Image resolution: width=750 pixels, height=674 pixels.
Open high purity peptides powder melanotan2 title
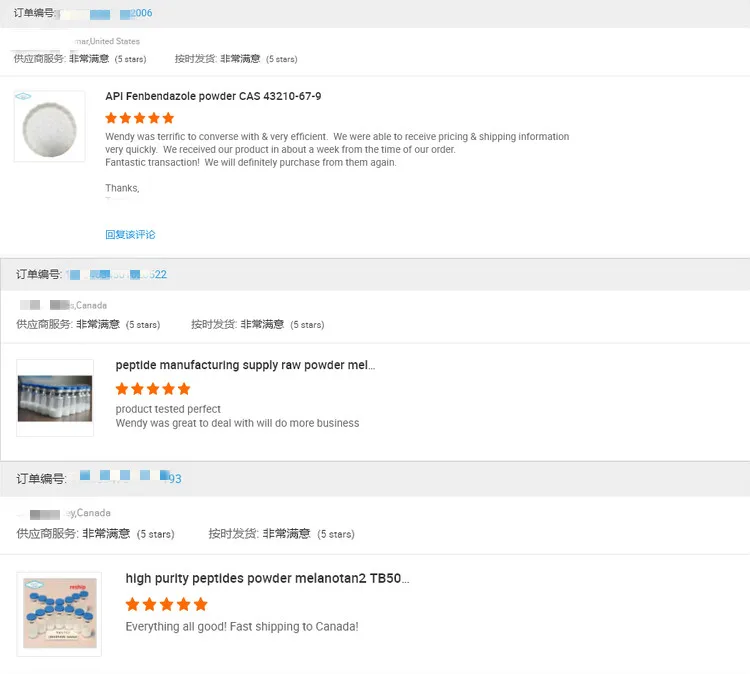click(x=267, y=578)
